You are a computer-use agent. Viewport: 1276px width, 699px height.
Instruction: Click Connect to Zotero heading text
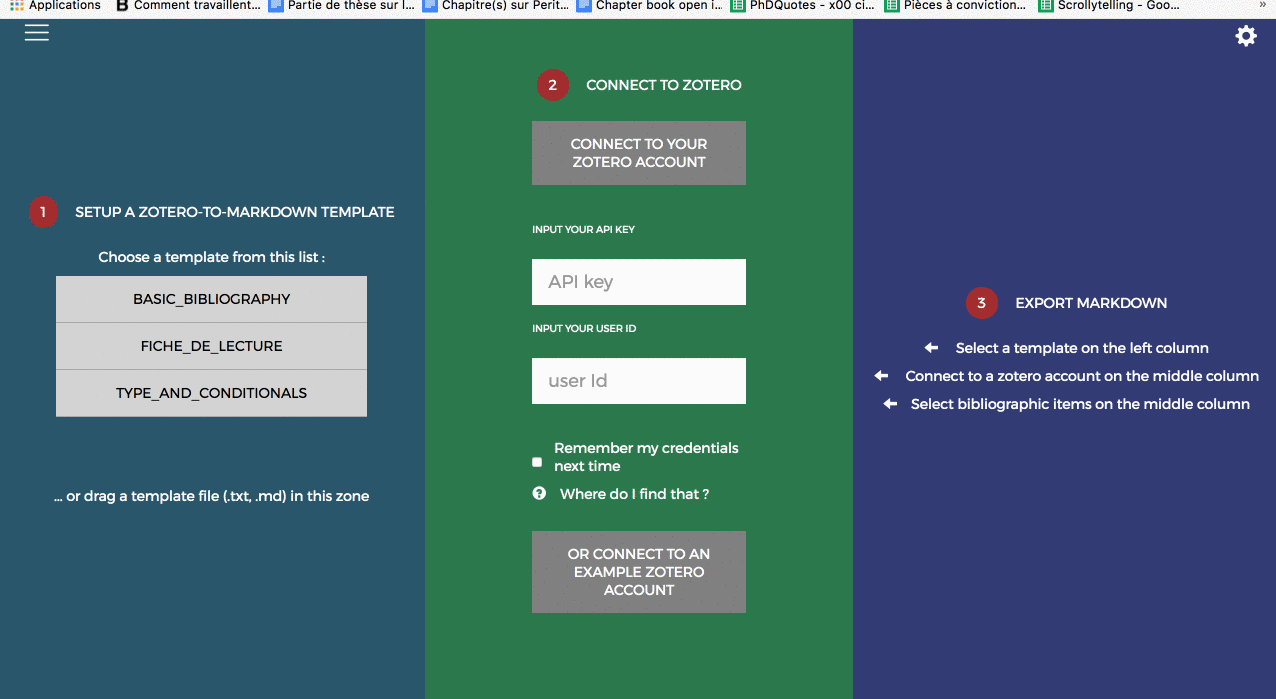pos(664,85)
